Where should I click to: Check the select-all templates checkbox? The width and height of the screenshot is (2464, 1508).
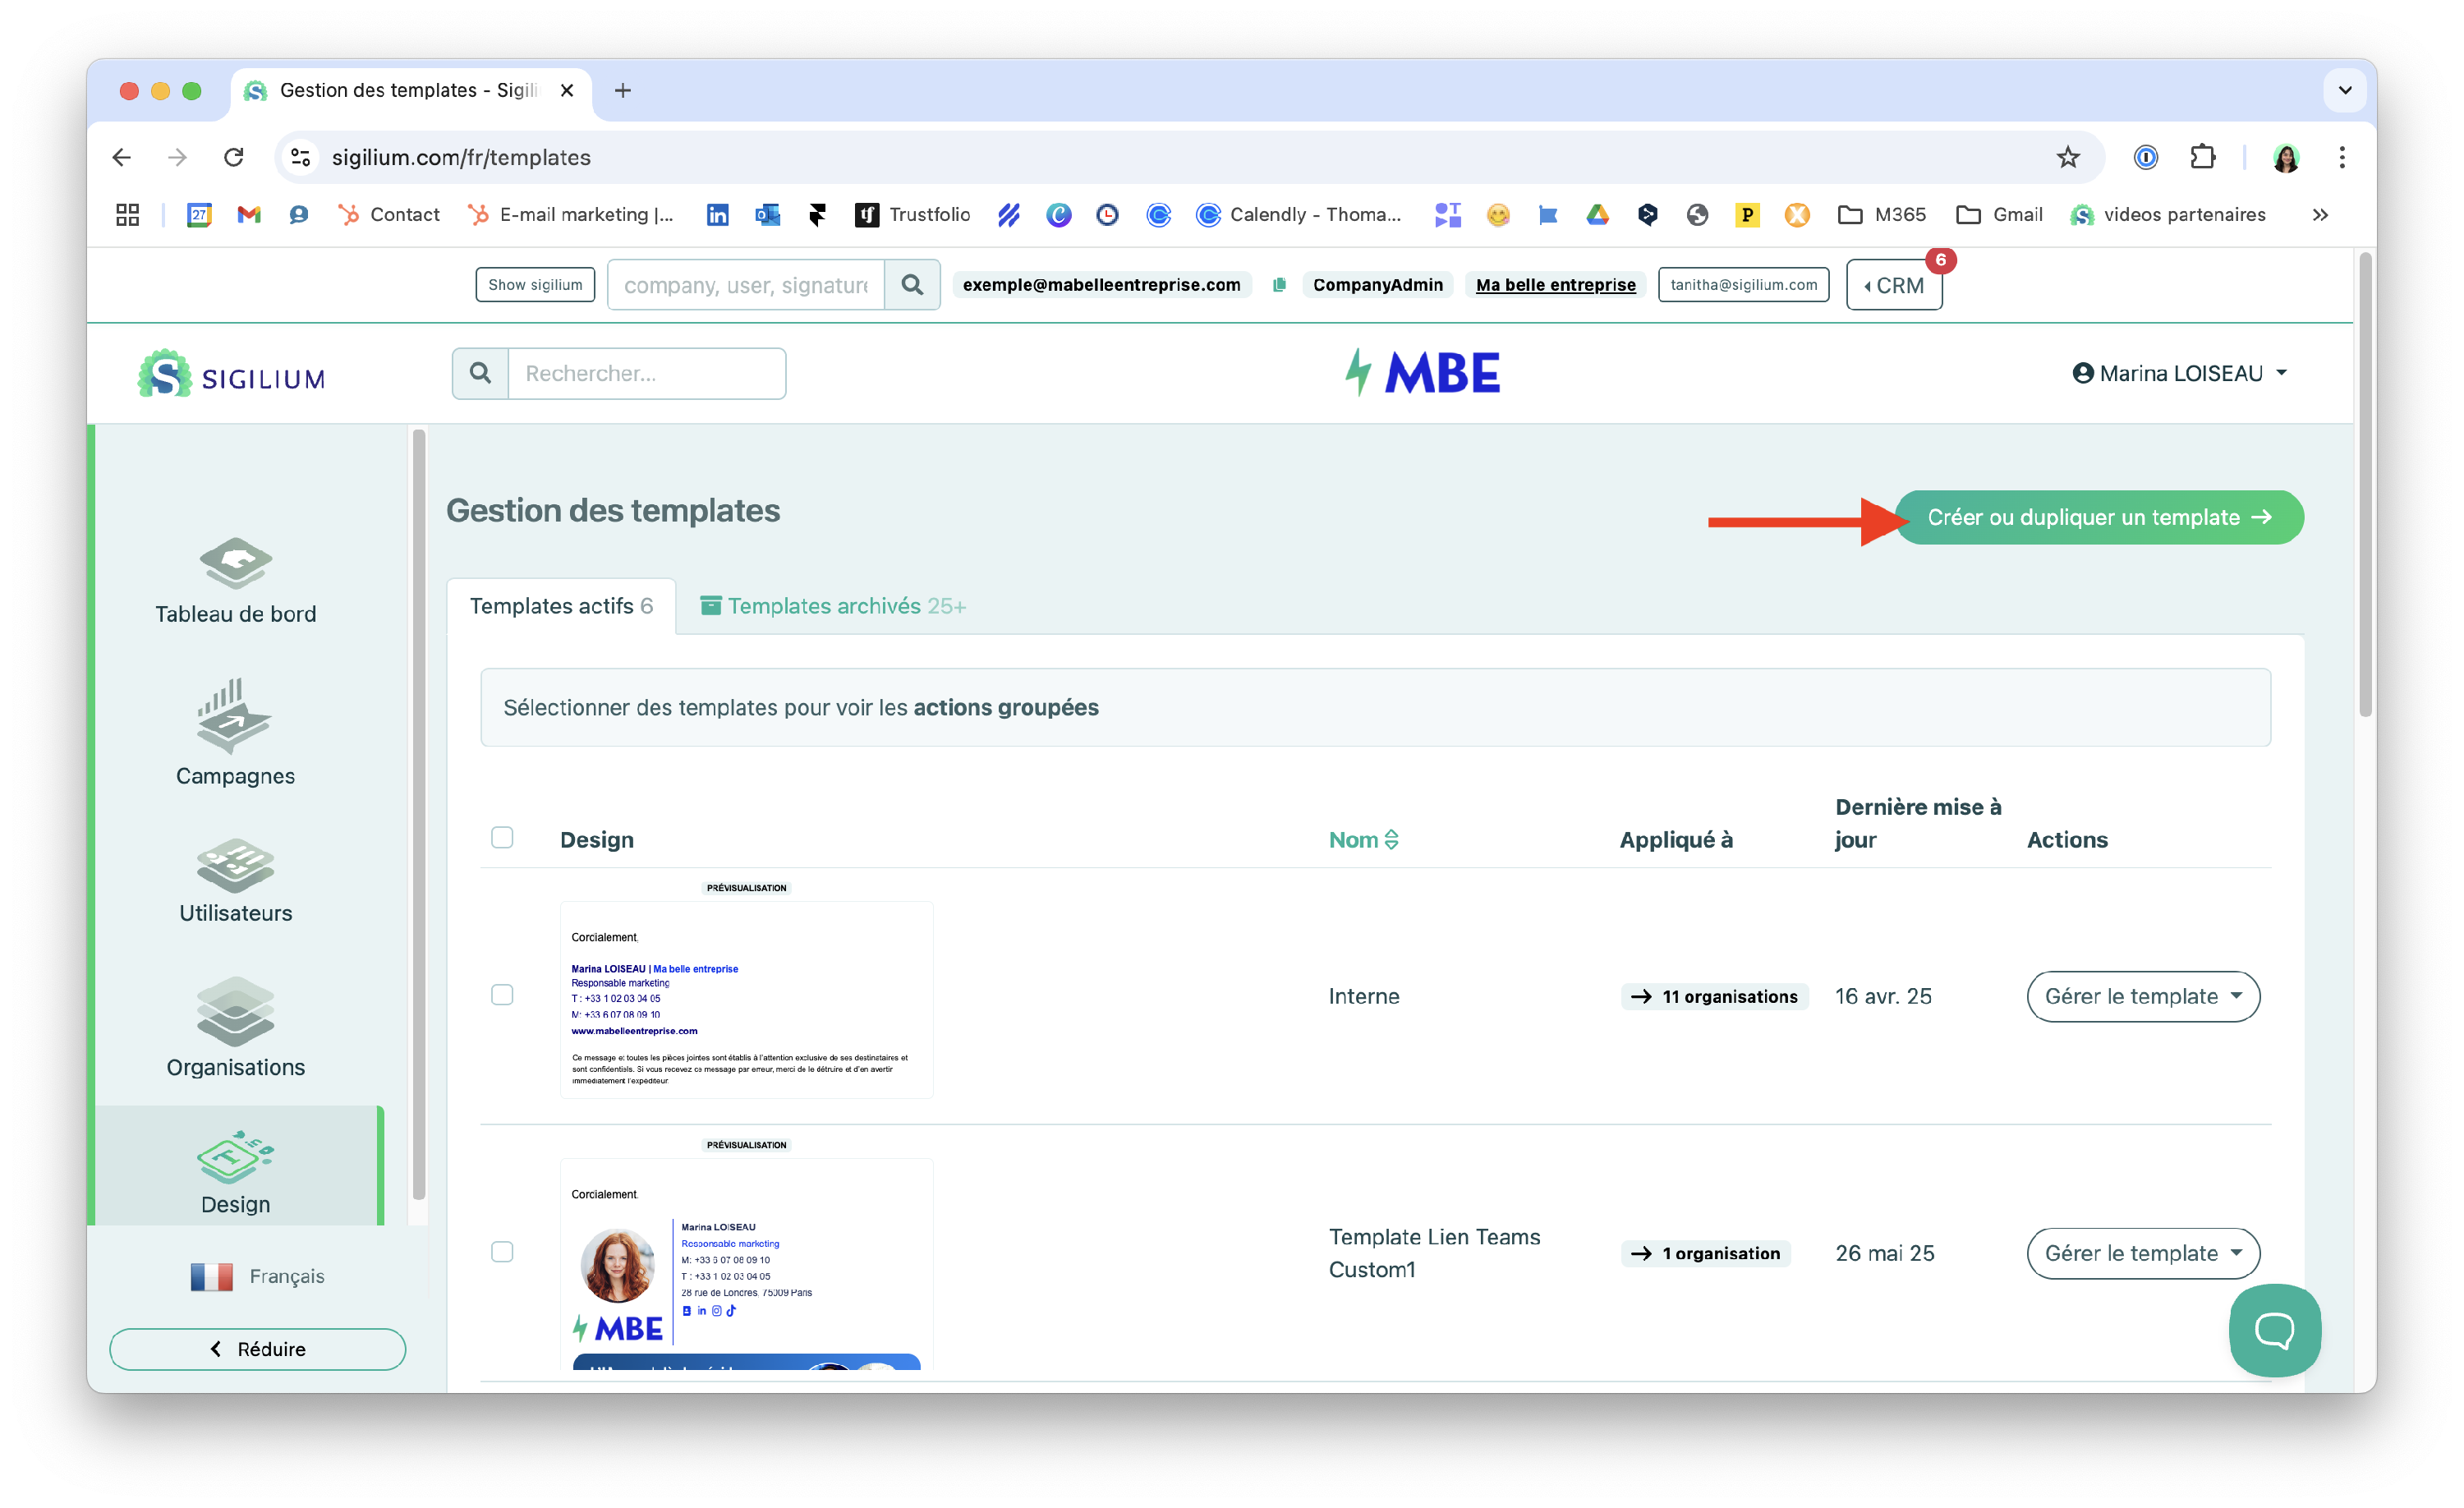point(502,838)
